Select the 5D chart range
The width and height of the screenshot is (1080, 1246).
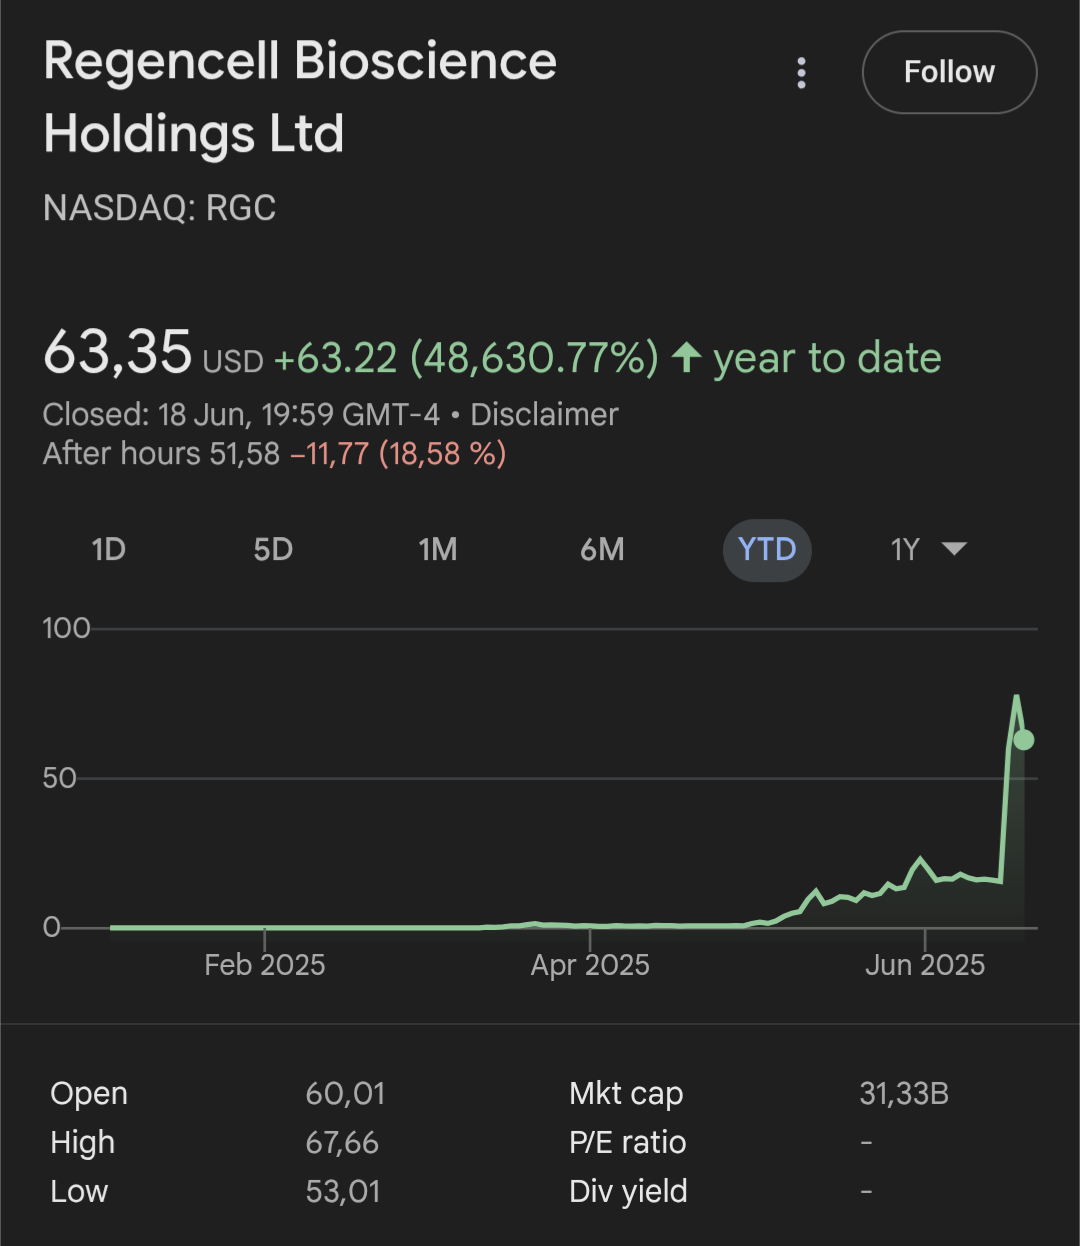(273, 549)
